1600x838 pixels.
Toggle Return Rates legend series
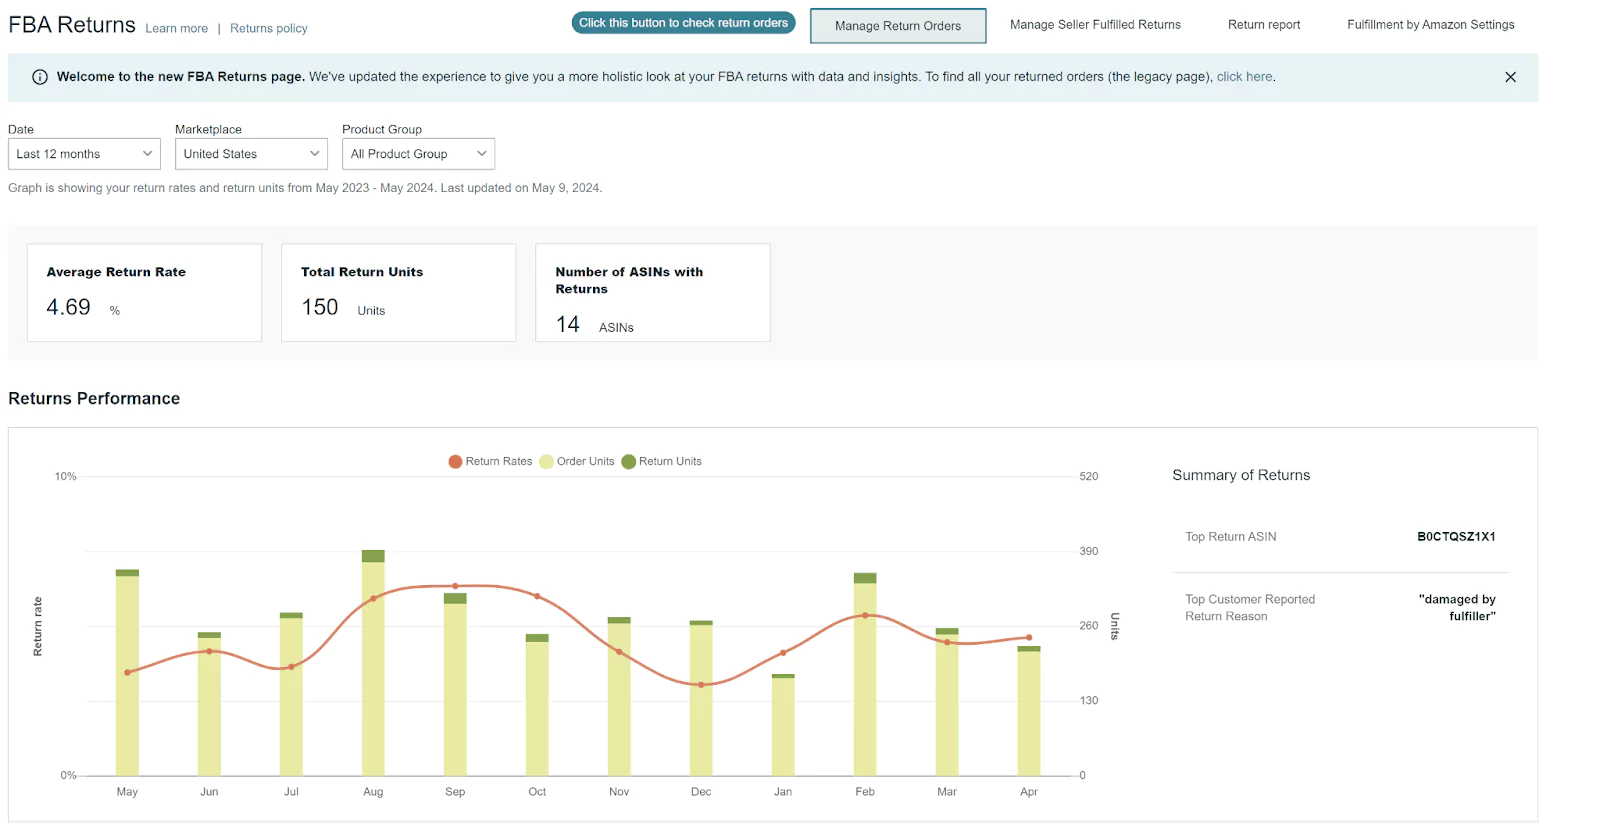490,461
